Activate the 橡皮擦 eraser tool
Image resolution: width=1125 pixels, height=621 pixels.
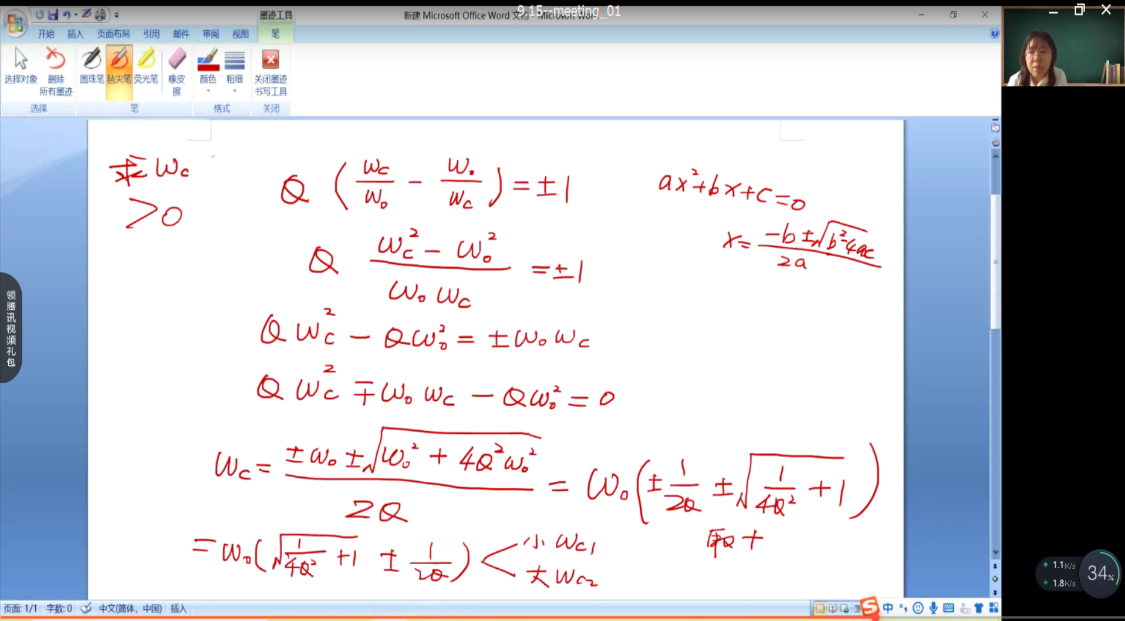pyautogui.click(x=177, y=70)
